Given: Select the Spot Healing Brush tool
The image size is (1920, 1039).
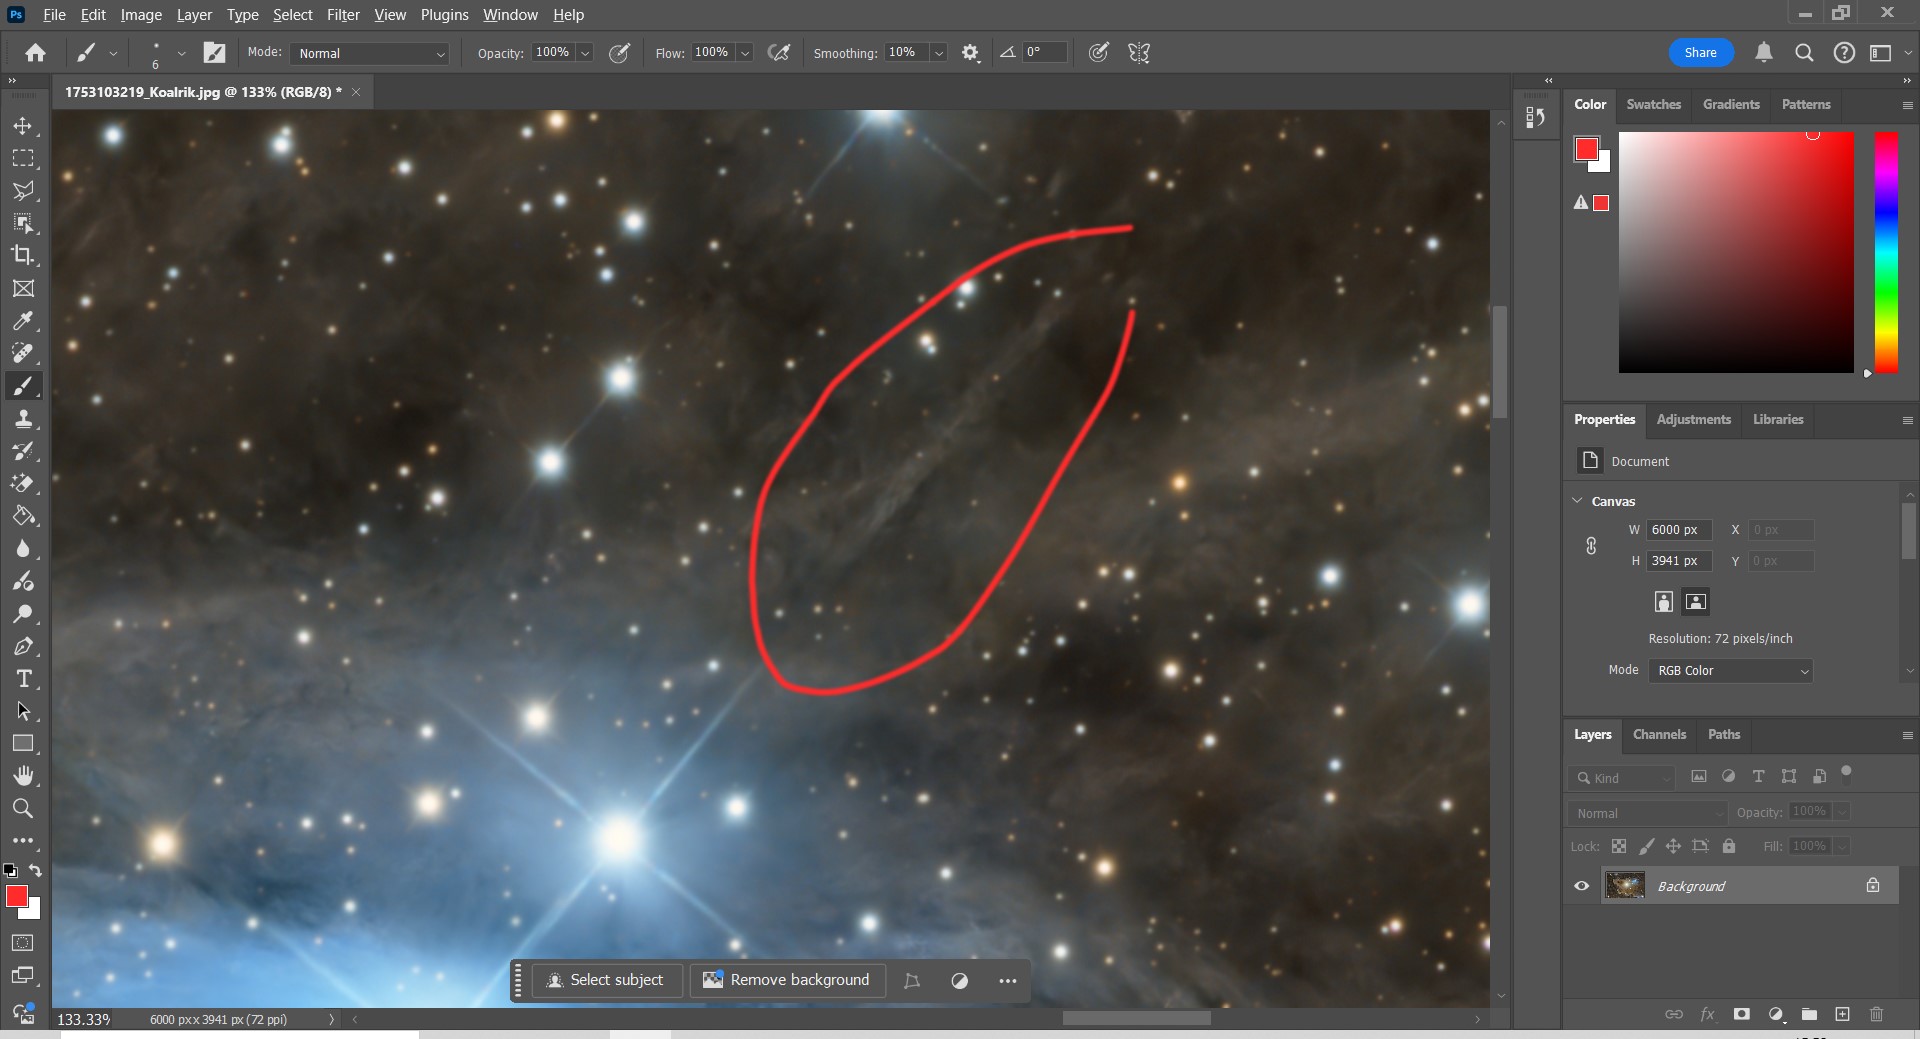Looking at the screenshot, I should [23, 353].
